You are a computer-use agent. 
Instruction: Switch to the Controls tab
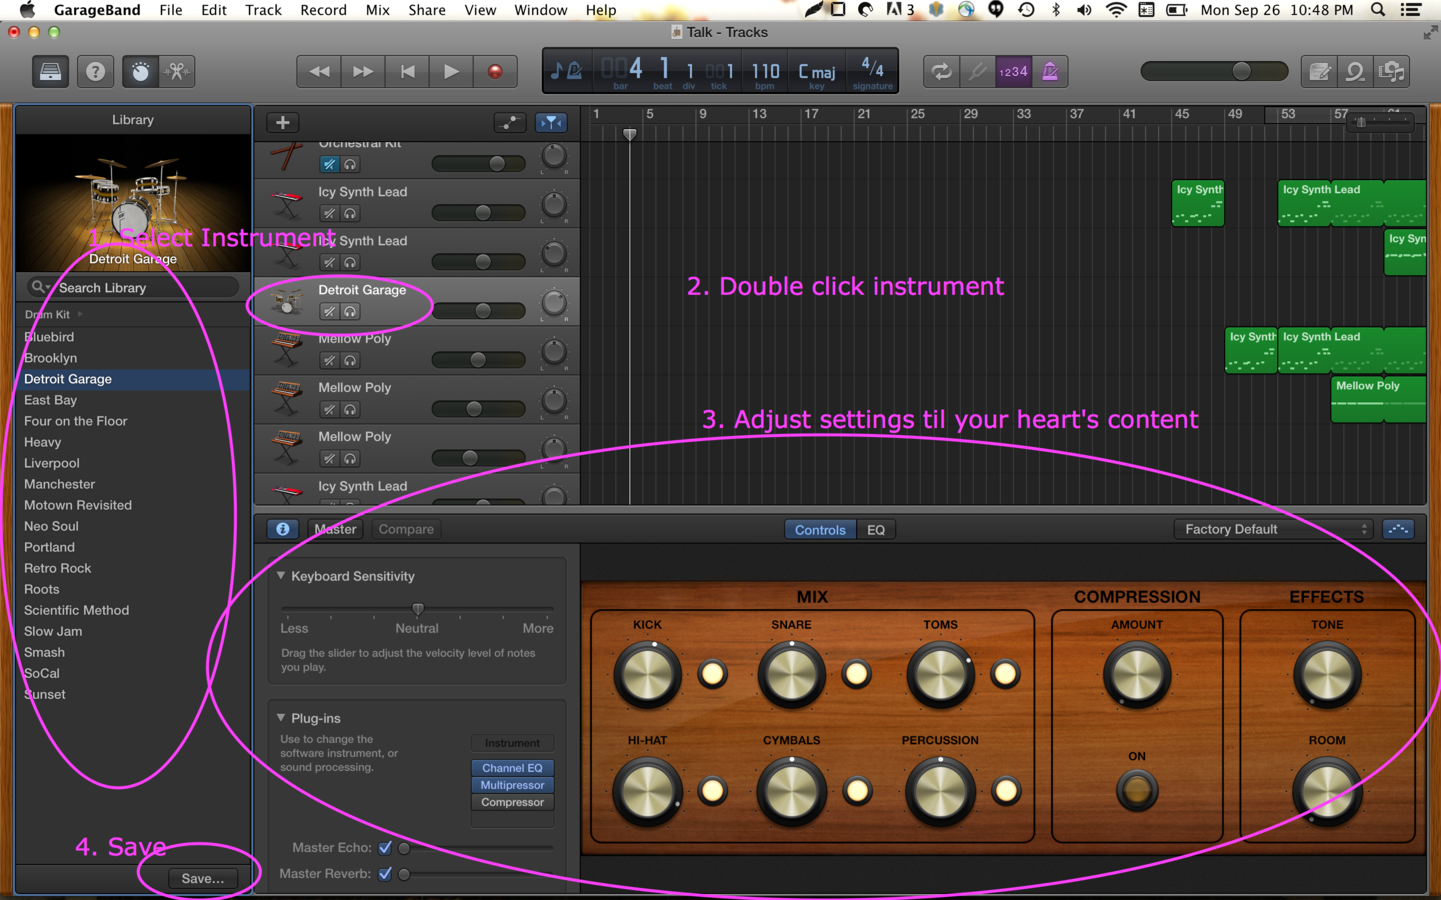820,530
